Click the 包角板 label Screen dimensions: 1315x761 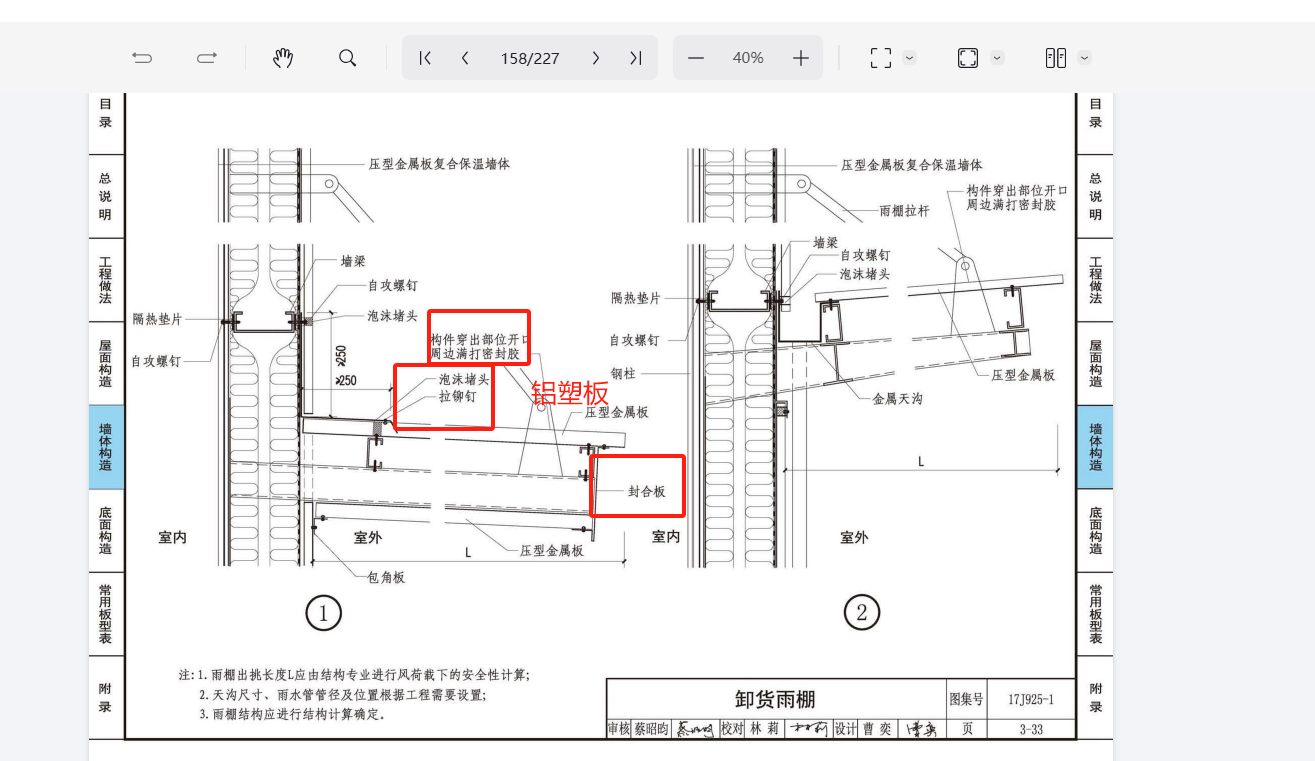pos(386,577)
